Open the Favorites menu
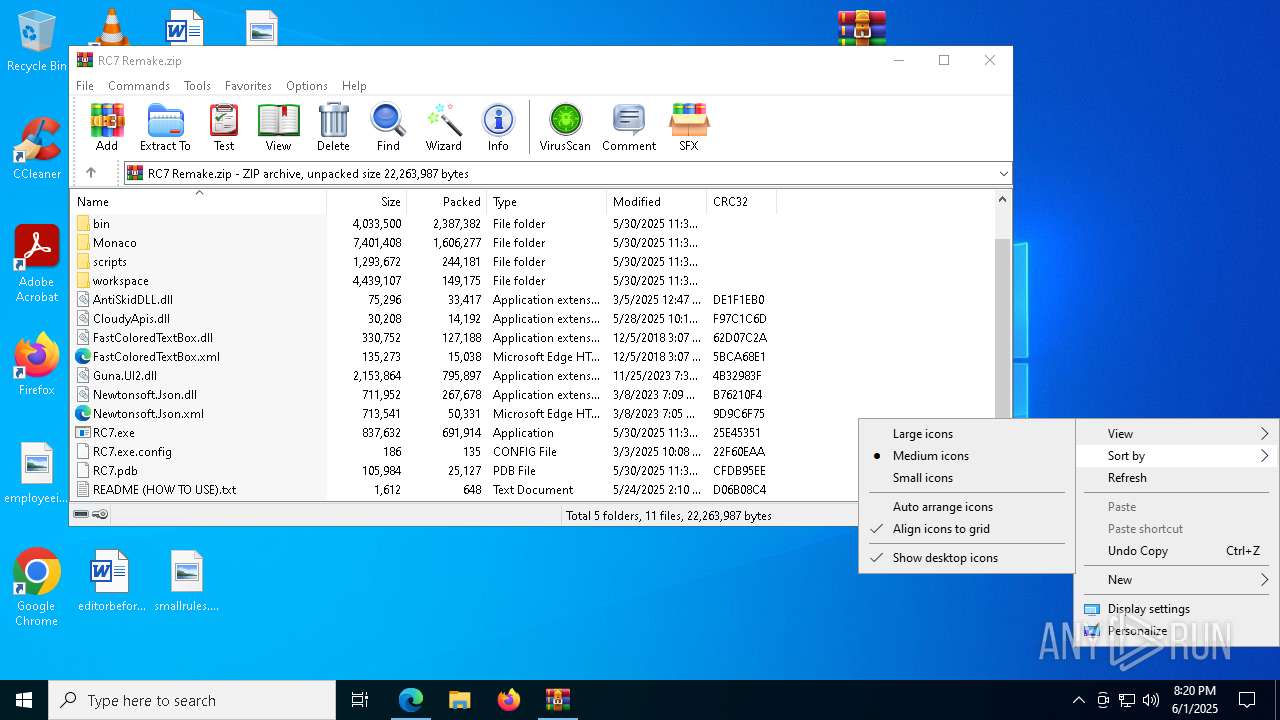The image size is (1280, 720). coord(248,86)
